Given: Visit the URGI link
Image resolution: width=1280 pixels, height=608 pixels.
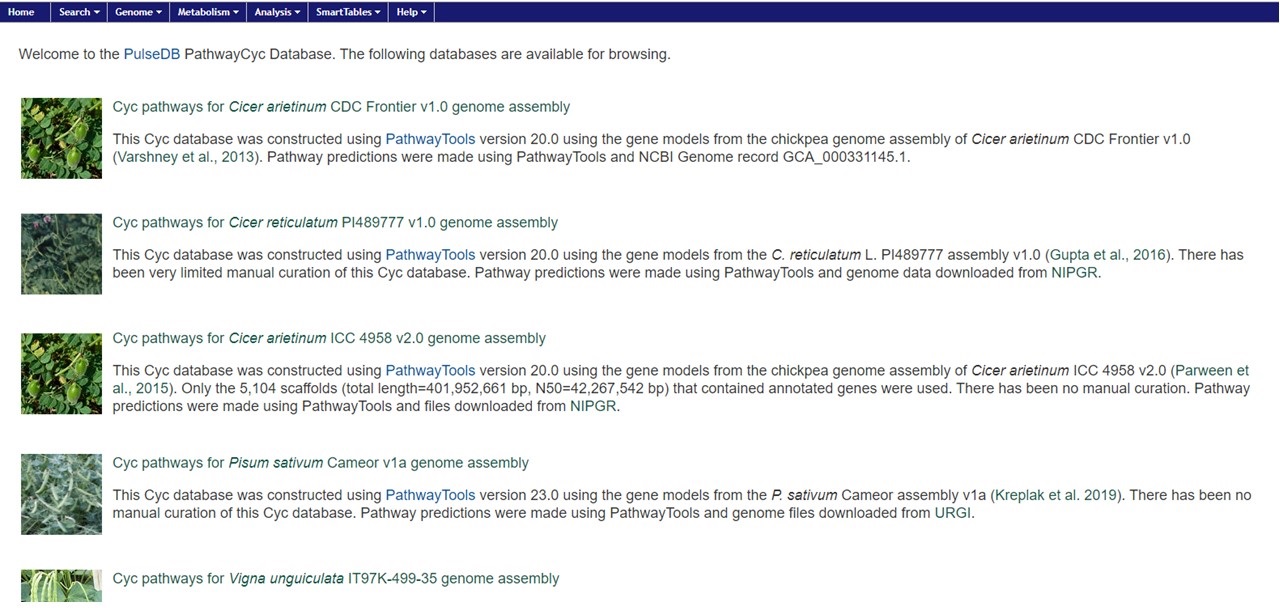Looking at the screenshot, I should click(953, 514).
